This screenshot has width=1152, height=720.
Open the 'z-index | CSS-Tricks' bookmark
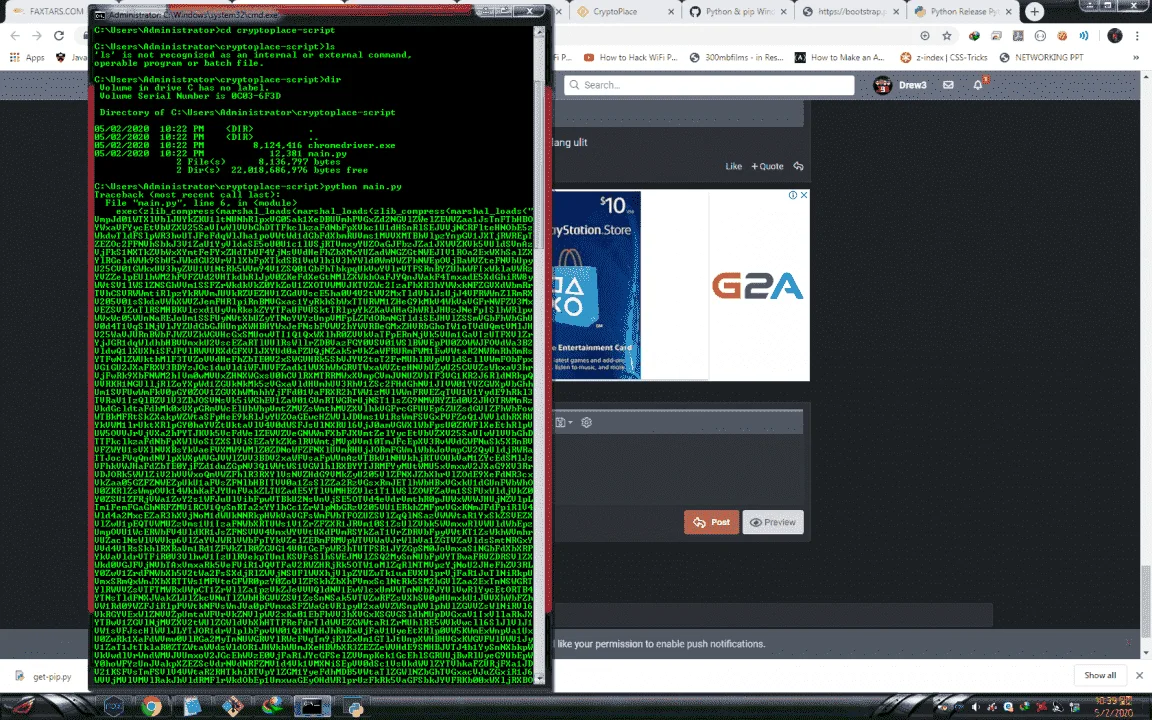click(x=944, y=57)
